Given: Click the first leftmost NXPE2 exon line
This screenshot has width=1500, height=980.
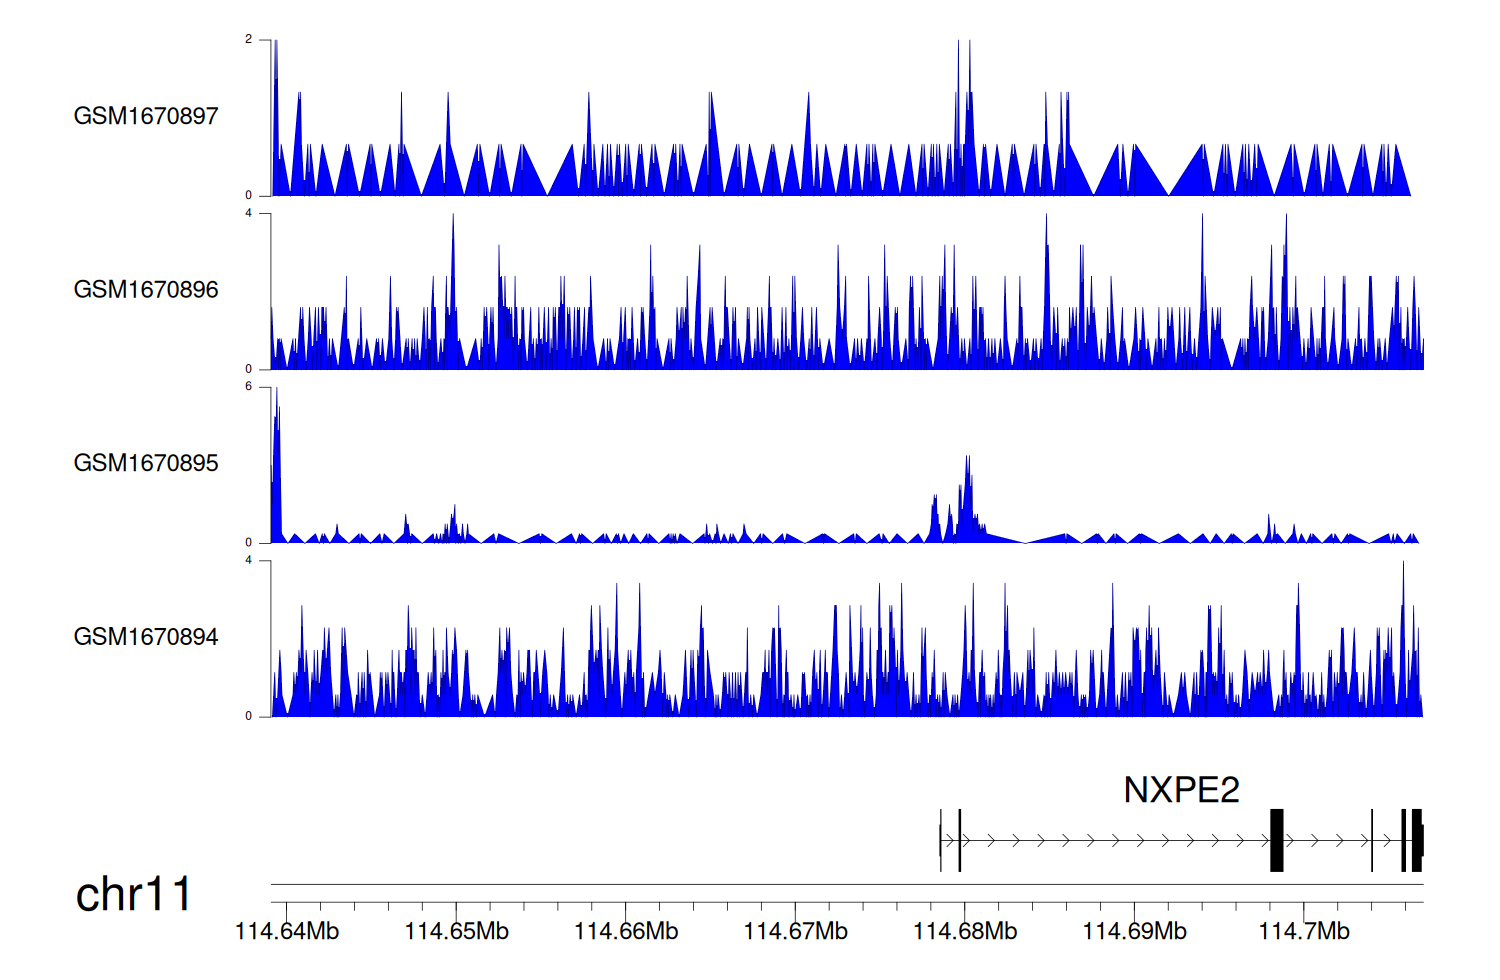Looking at the screenshot, I should (x=940, y=841).
